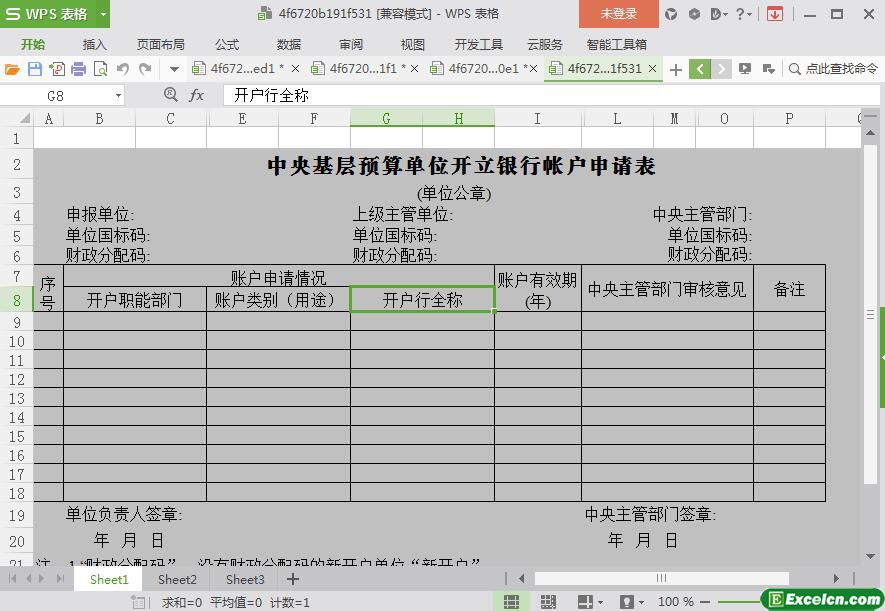Expand the quick access toolbar customization arrow
This screenshot has width=885, height=611.
(x=174, y=69)
